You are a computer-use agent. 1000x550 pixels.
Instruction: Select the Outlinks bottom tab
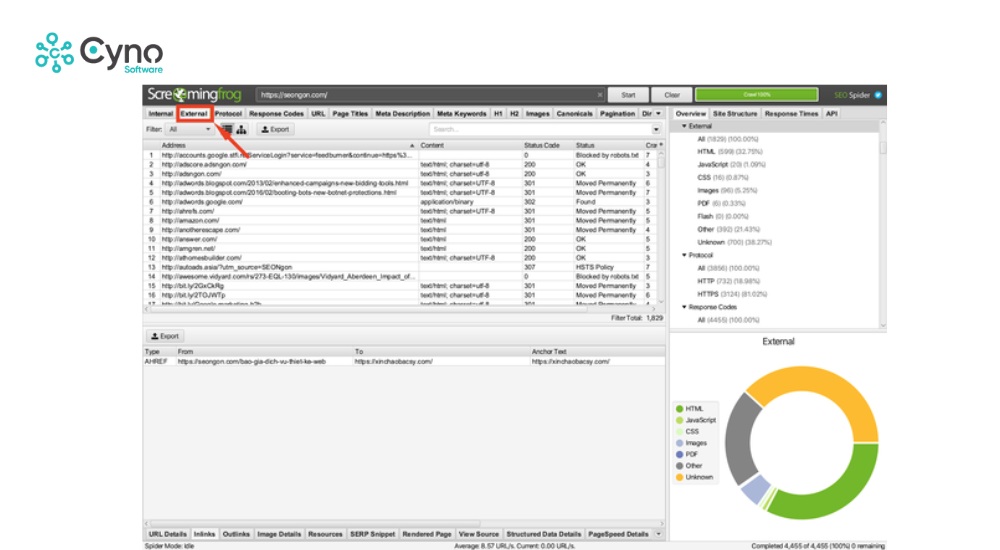point(236,535)
